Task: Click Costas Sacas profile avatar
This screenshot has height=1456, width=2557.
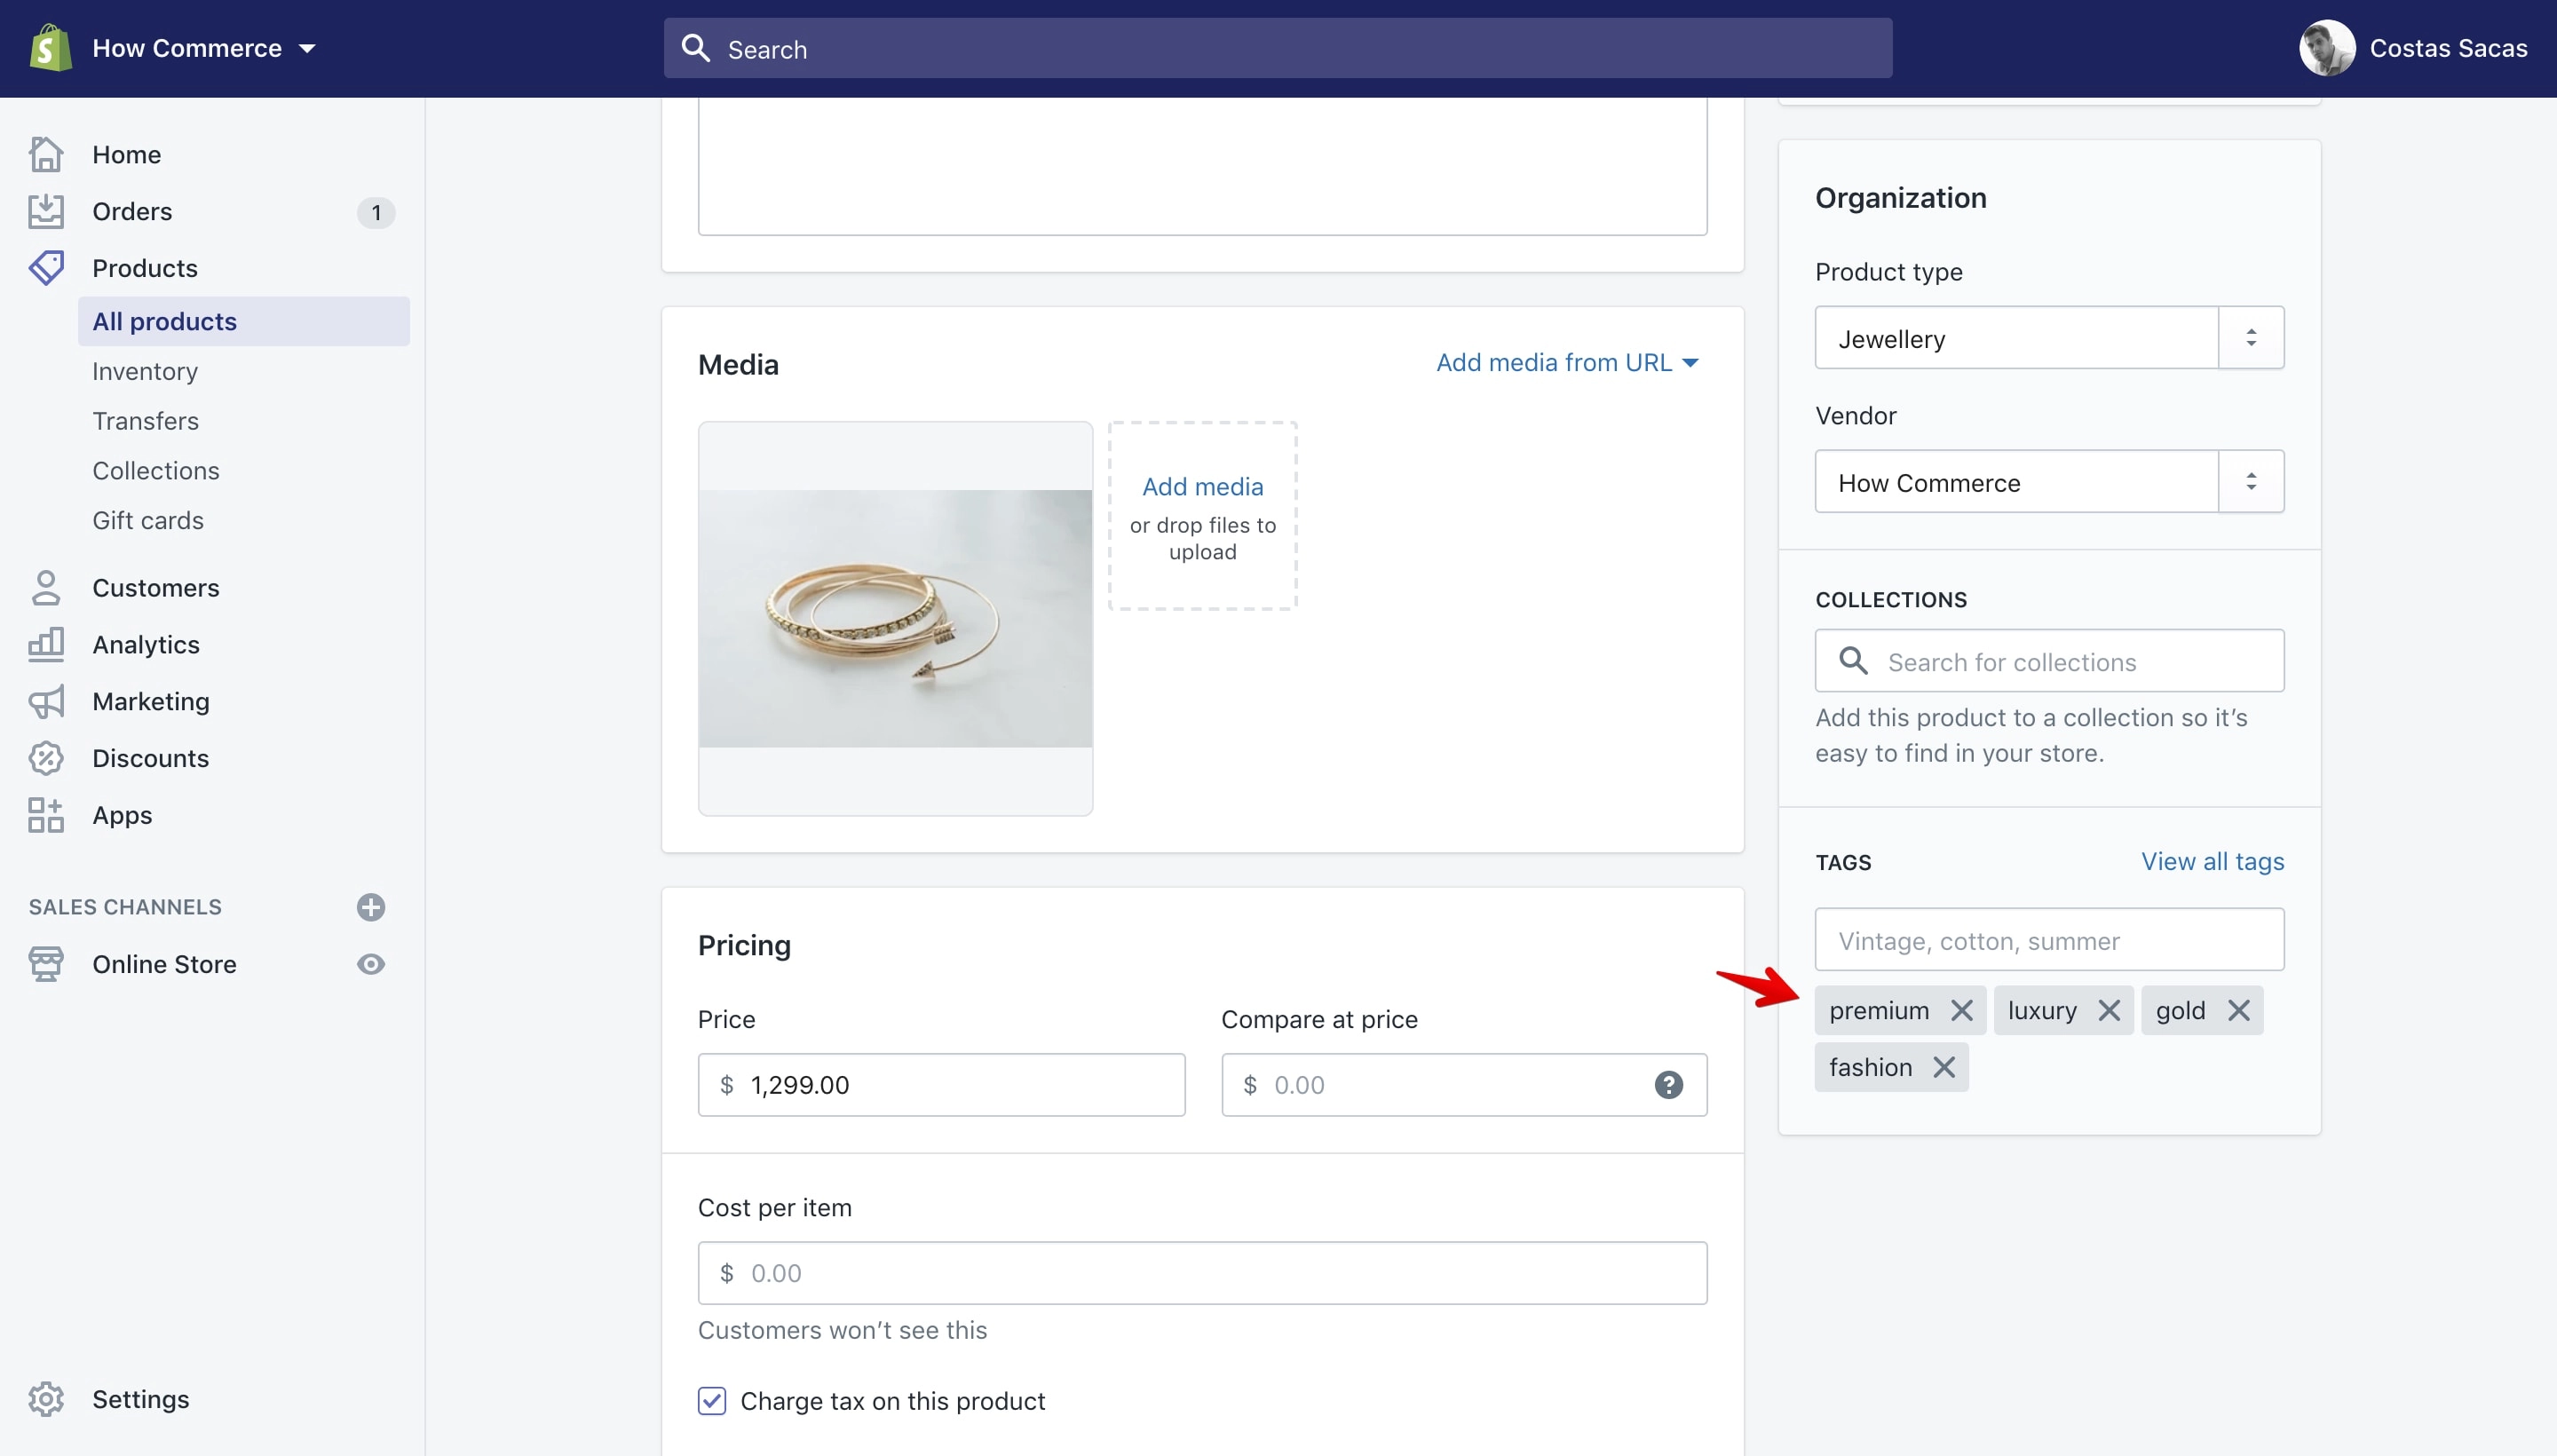Action: coord(2327,48)
